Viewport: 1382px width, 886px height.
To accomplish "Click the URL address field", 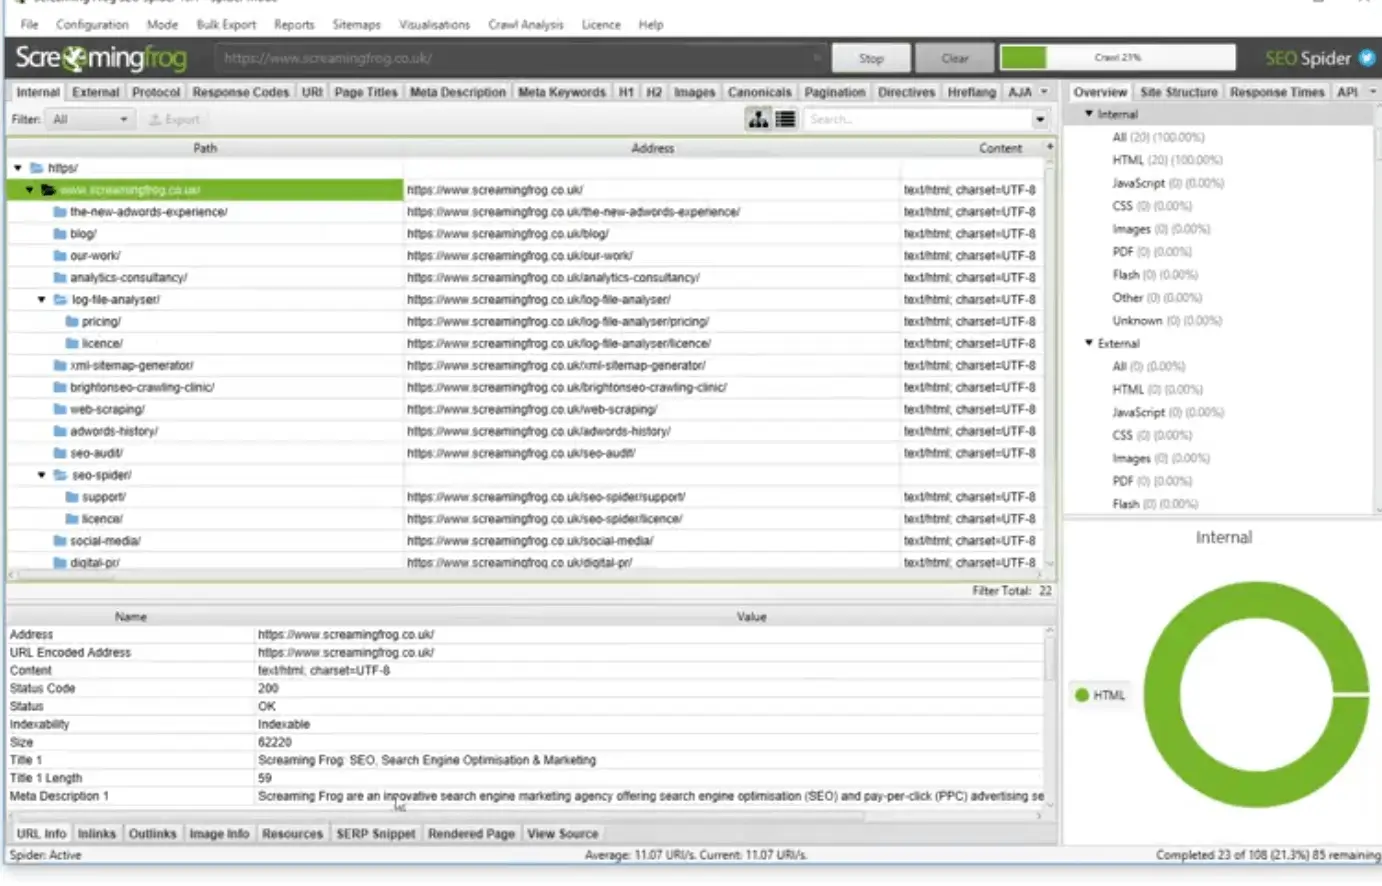I will click(x=522, y=58).
